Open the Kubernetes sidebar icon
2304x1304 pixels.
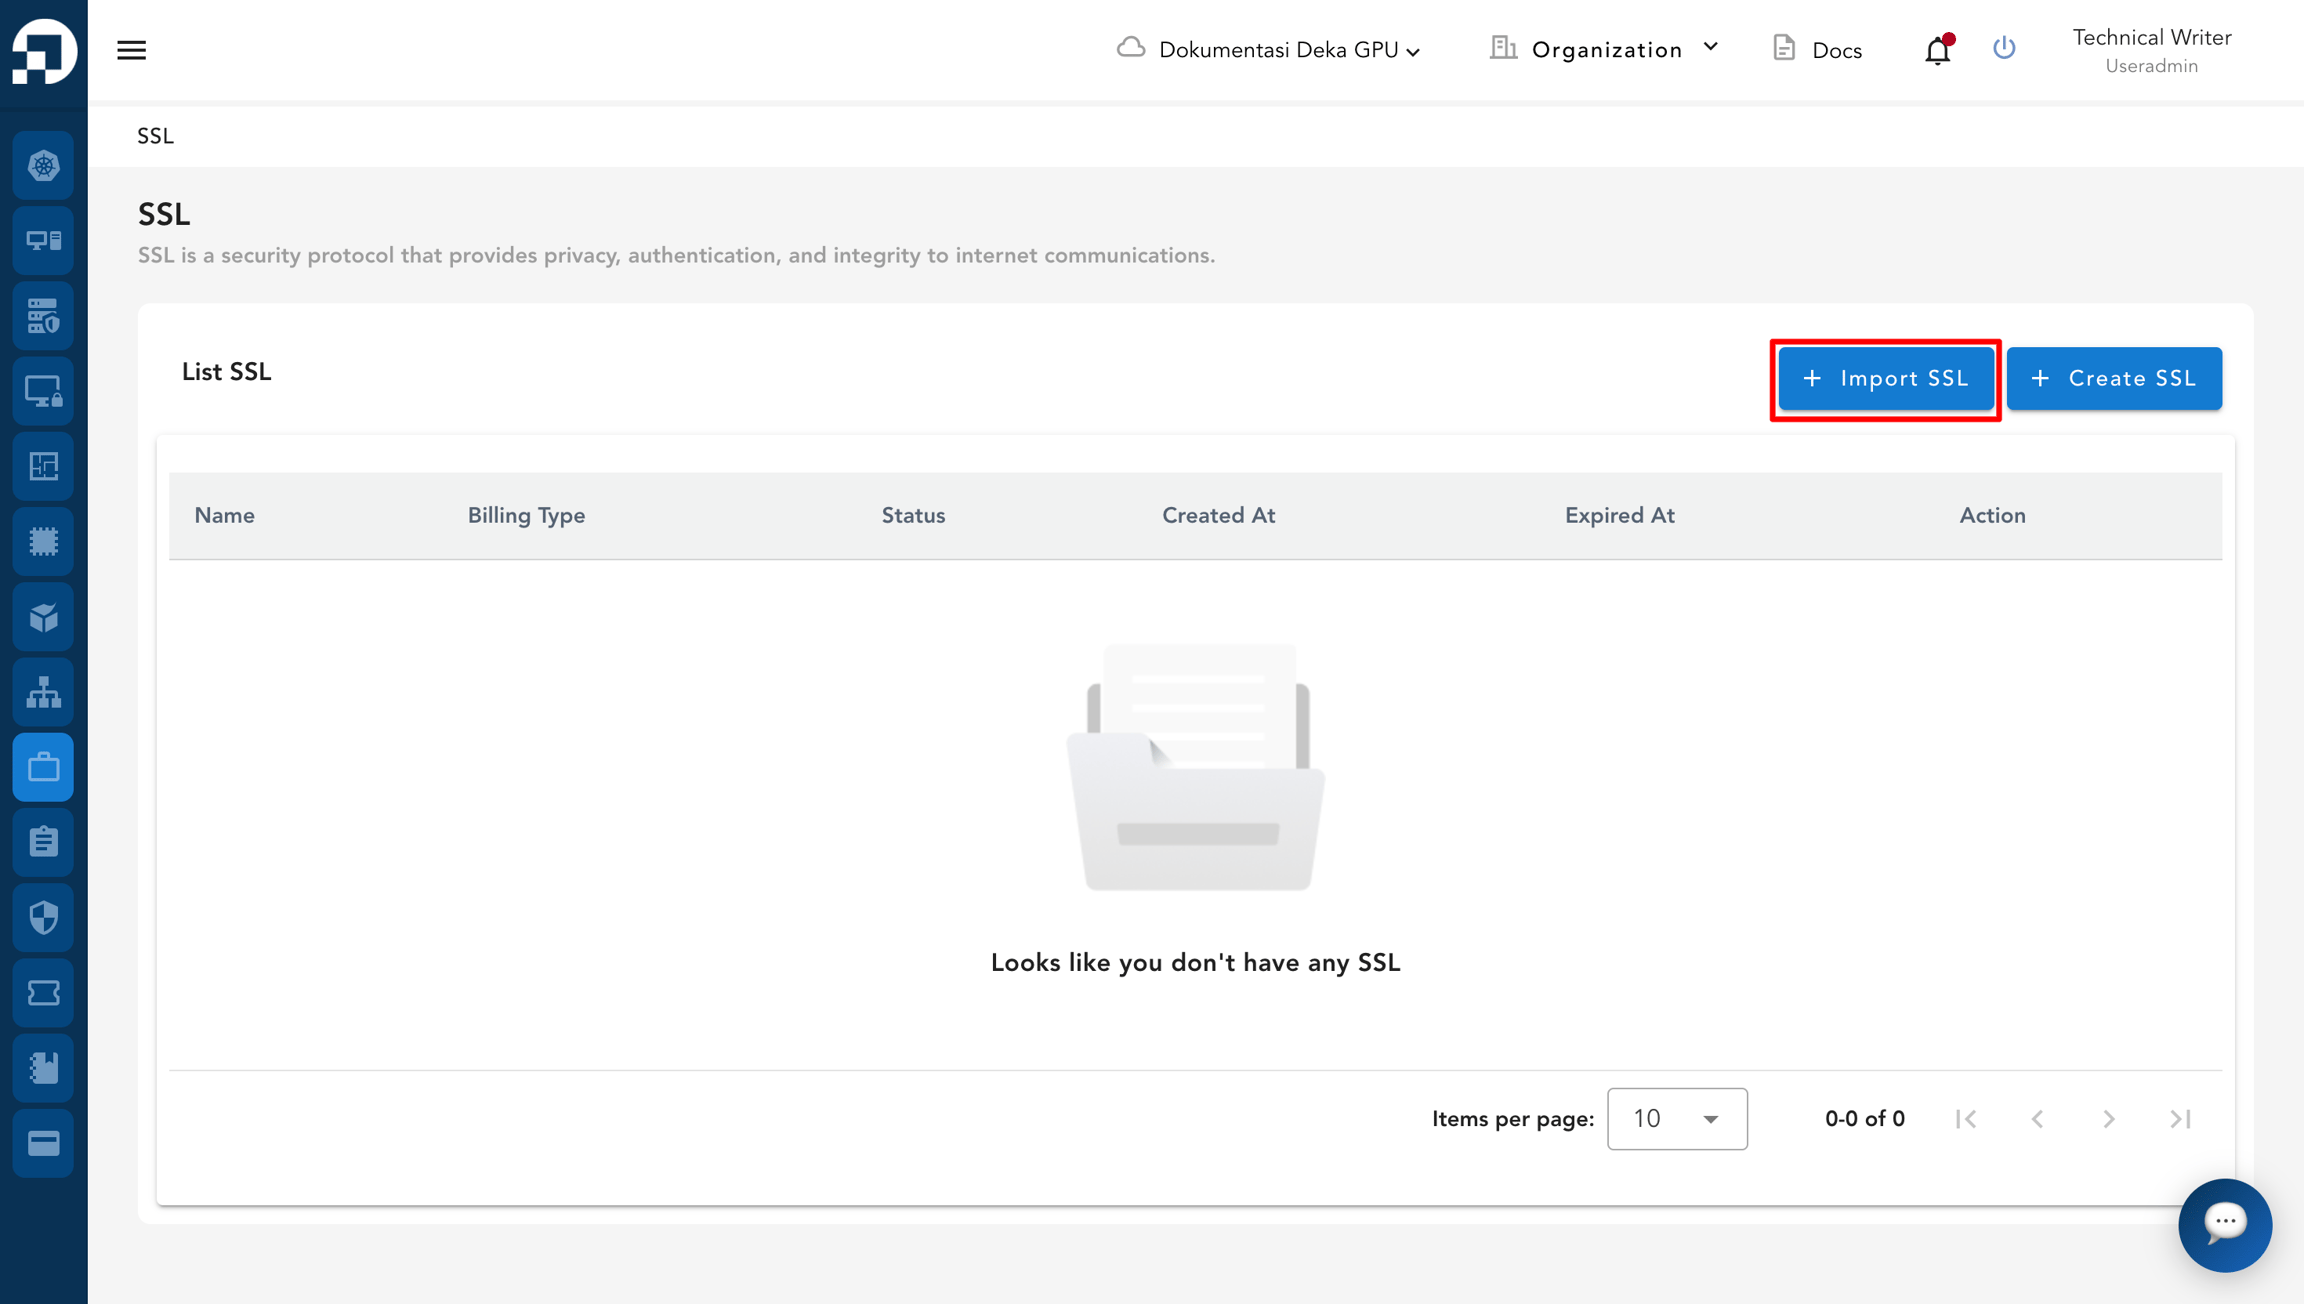(43, 165)
